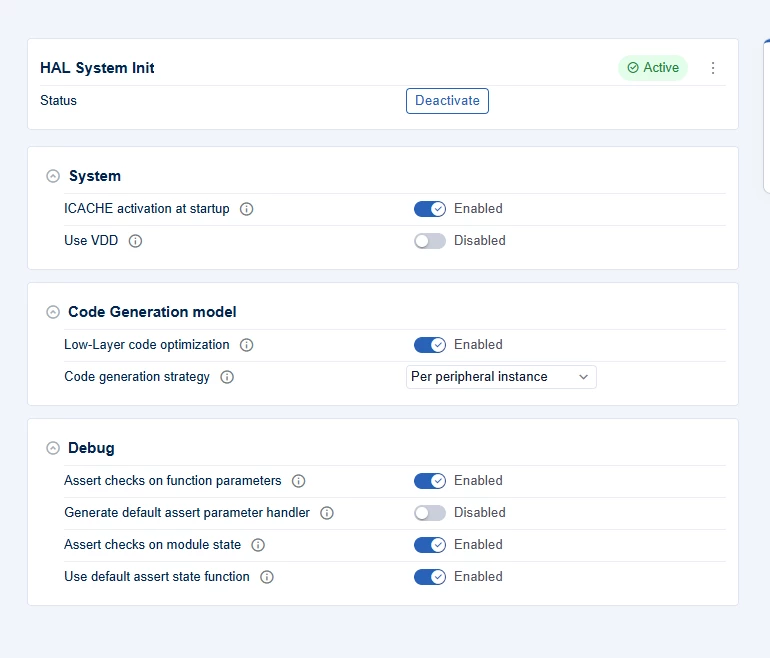Viewport: 770px width, 658px height.
Task: Click Enabled text beside ICACHE activation
Action: [478, 209]
